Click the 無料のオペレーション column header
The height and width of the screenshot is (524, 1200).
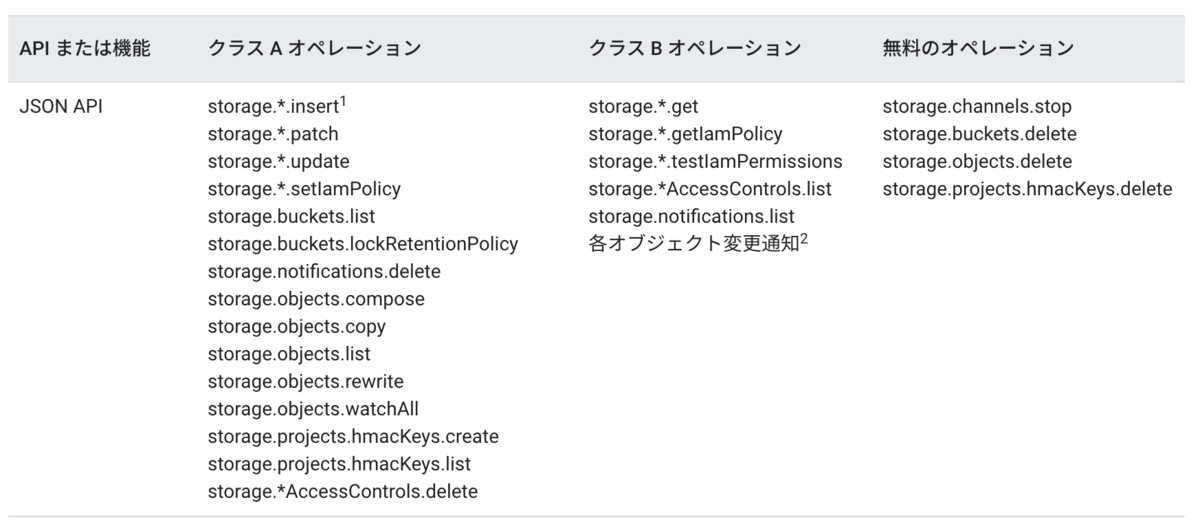coord(979,48)
